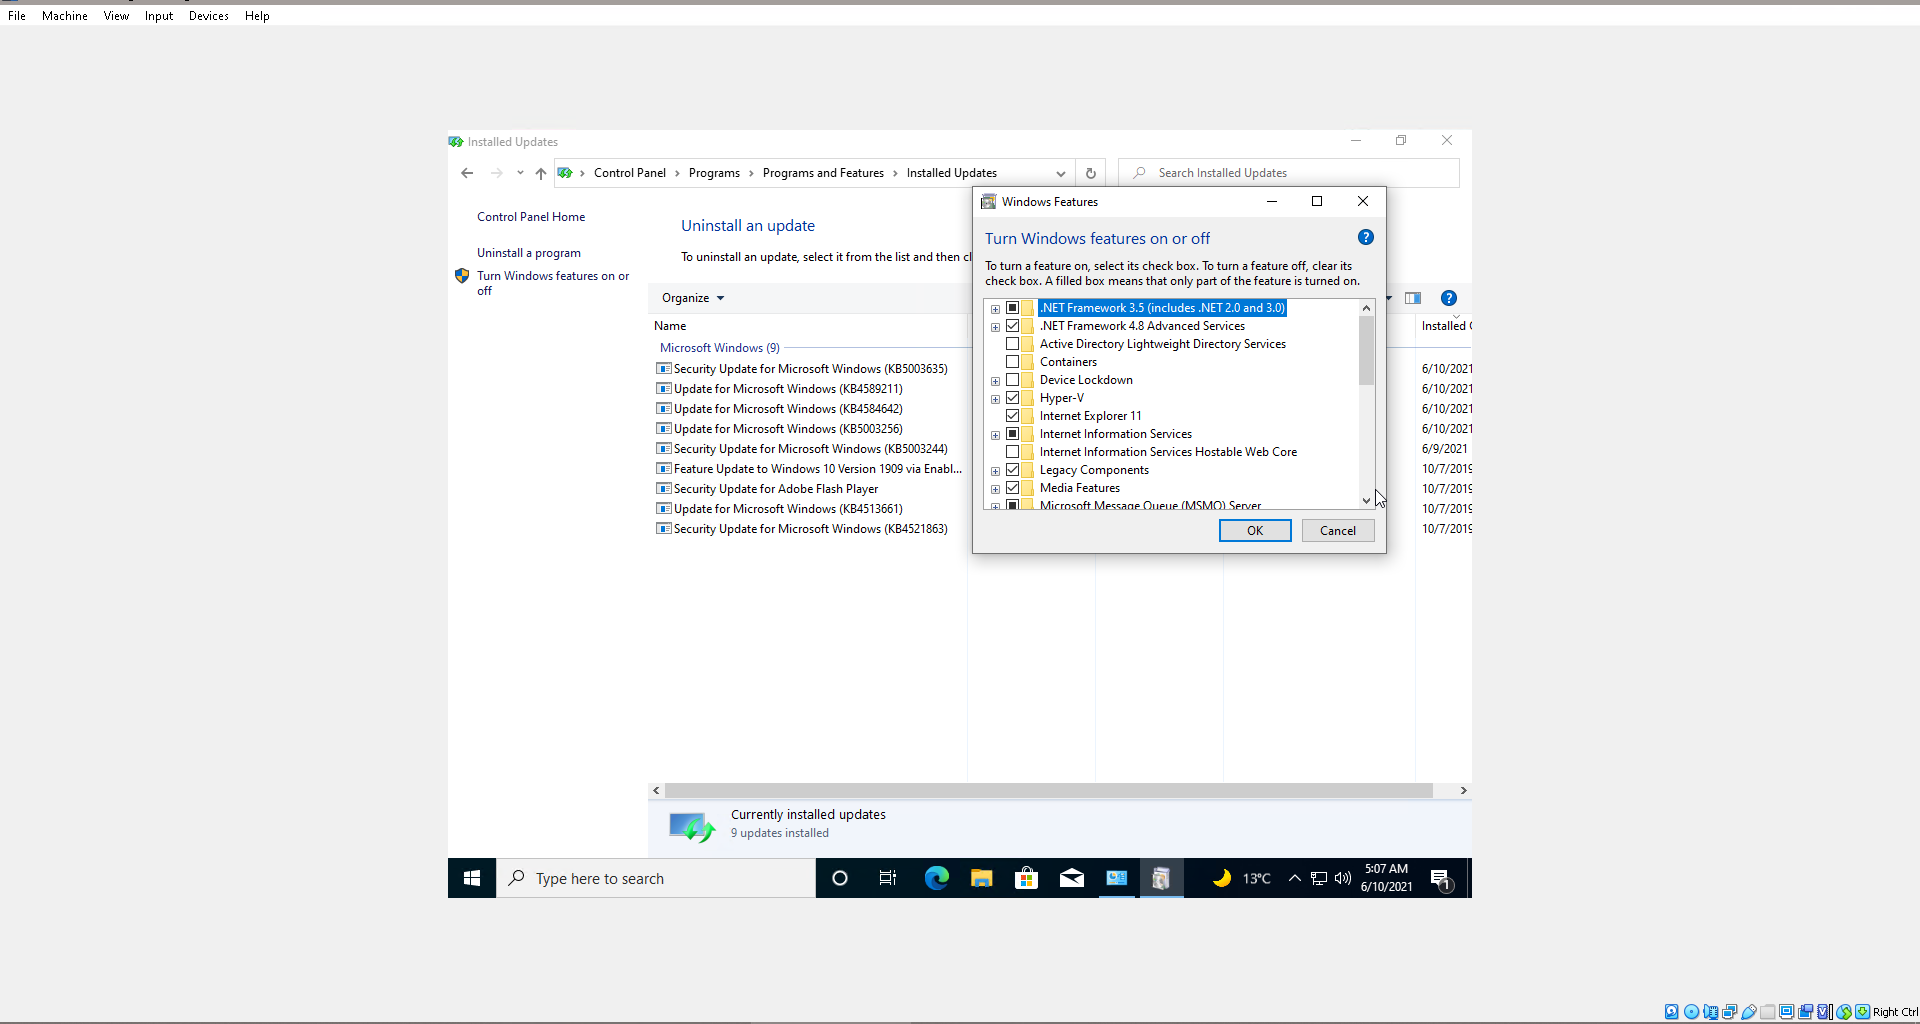Go up one level in Control Panel
The width and height of the screenshot is (1920, 1024).
tap(541, 173)
